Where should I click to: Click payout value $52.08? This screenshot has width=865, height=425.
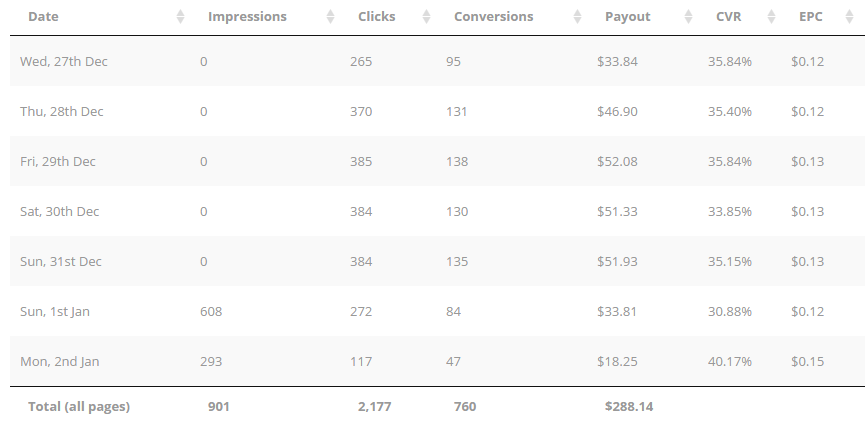tap(617, 162)
